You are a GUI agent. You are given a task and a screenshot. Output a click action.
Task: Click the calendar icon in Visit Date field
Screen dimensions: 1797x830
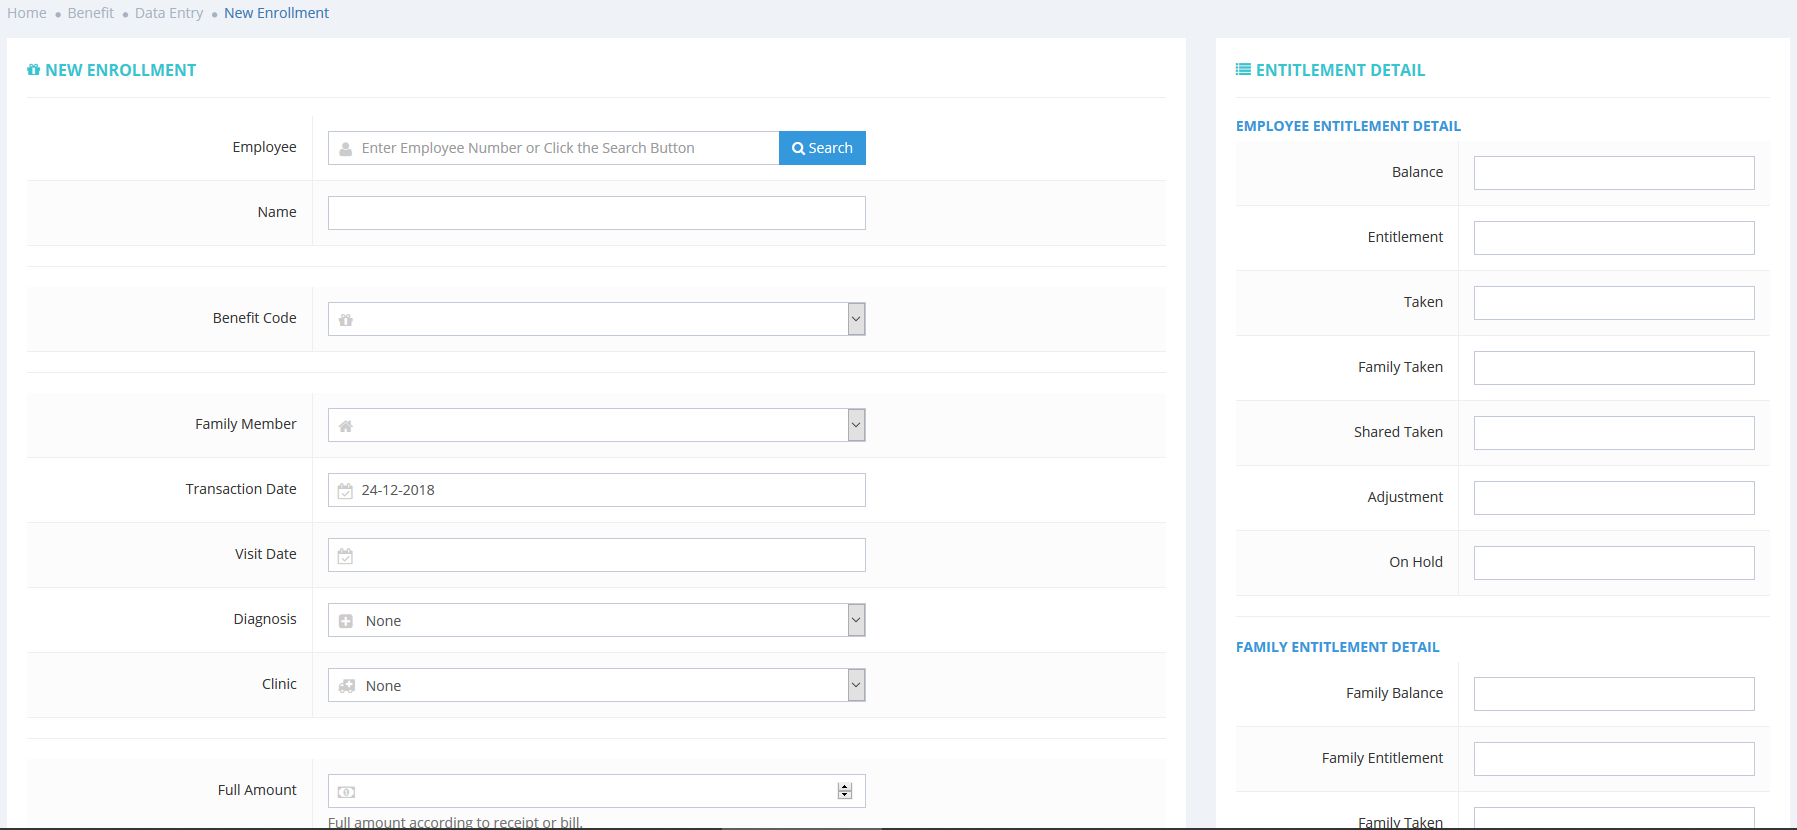[345, 556]
